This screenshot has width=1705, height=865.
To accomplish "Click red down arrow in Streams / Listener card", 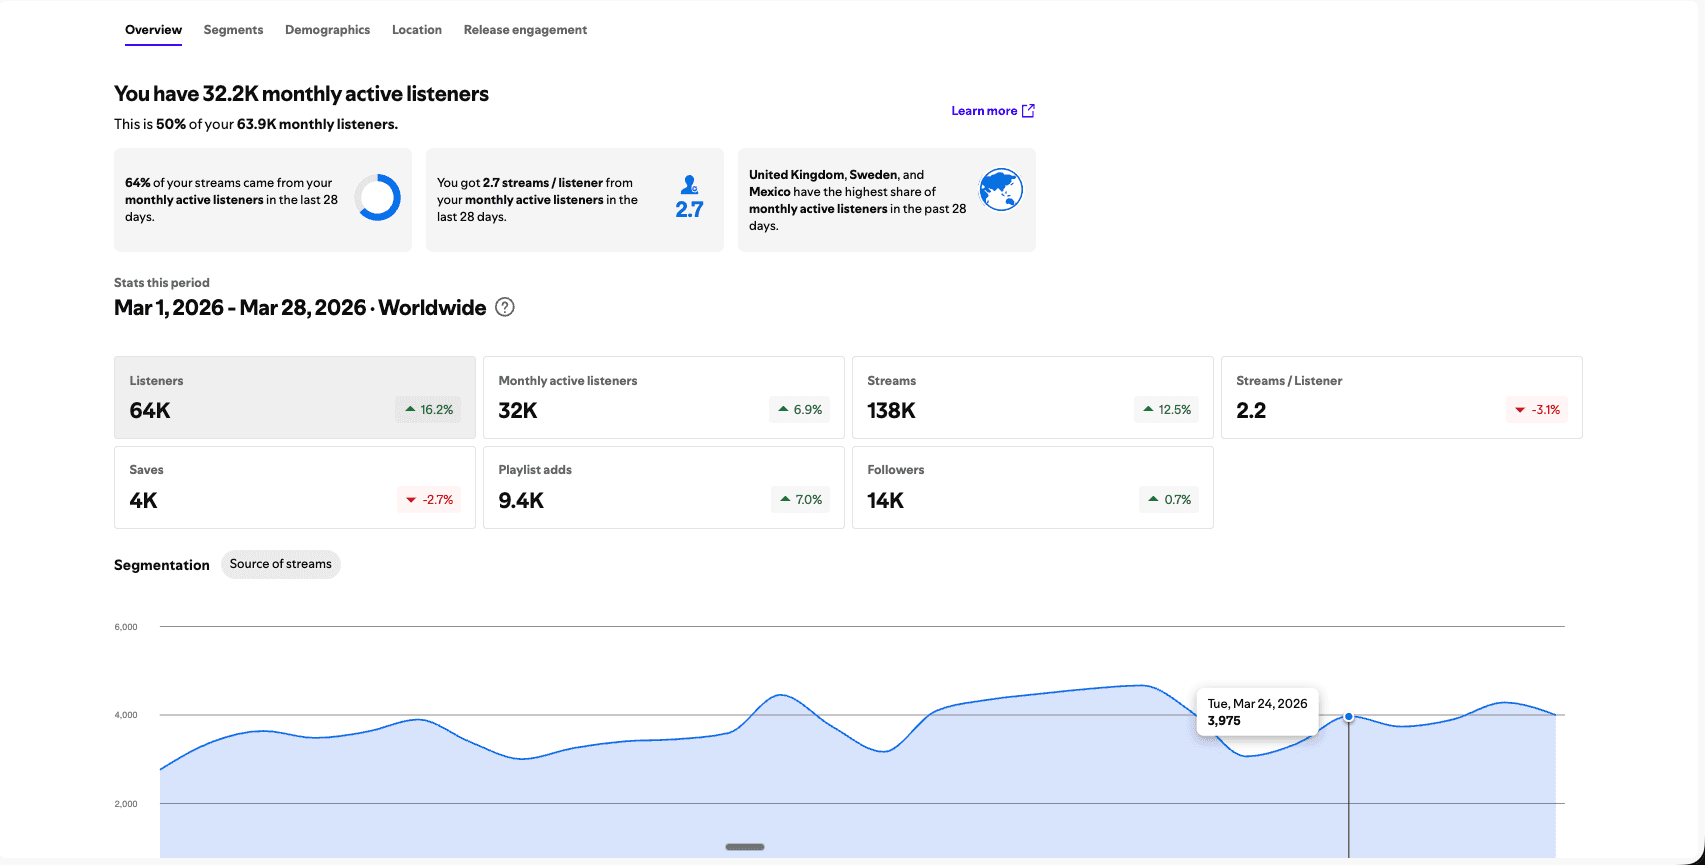I will coord(1520,409).
